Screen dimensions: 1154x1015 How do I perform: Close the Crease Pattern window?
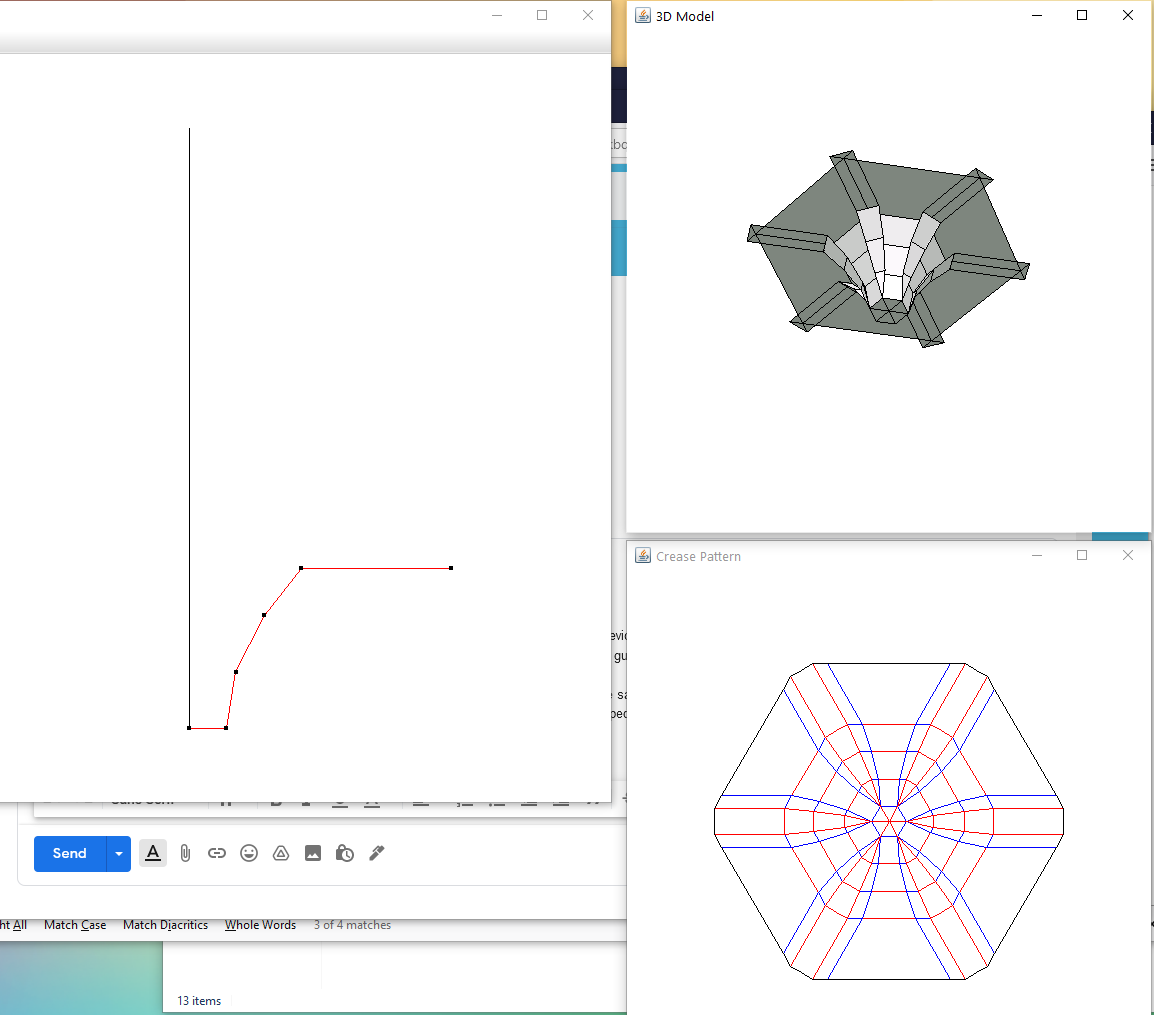pos(1127,556)
